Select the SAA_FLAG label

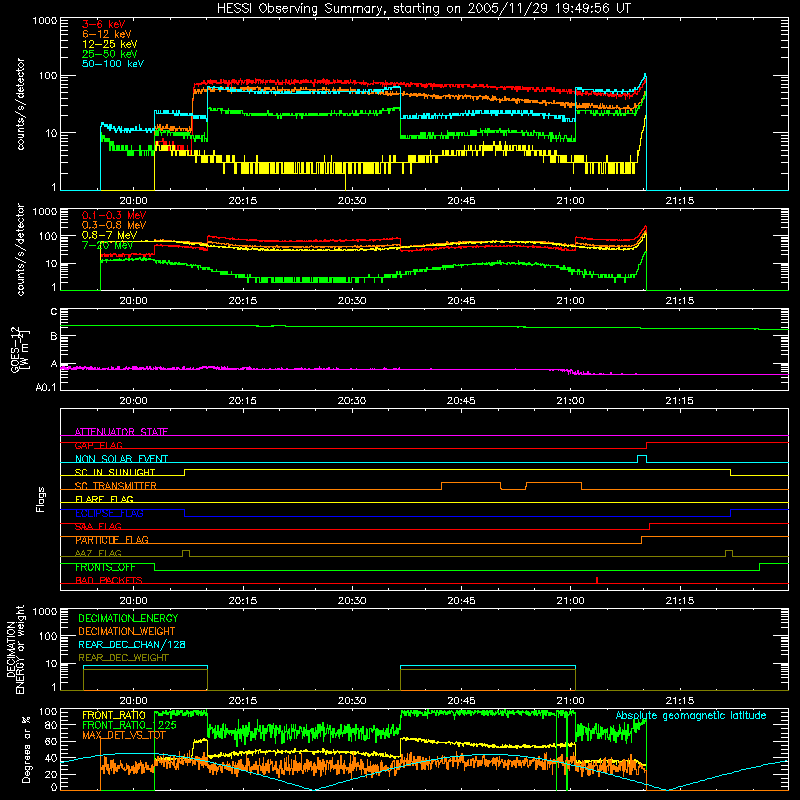click(x=98, y=527)
